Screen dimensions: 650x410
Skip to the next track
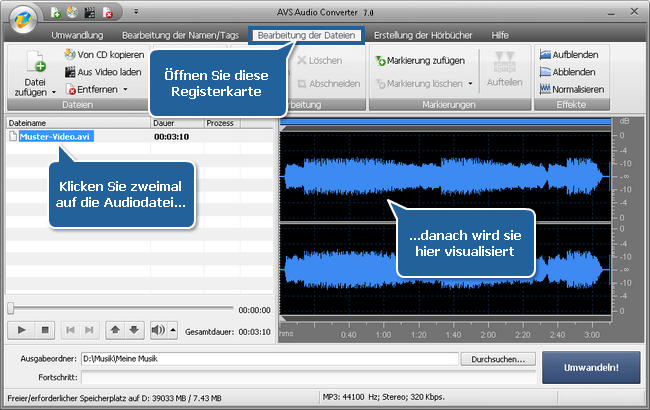pyautogui.click(x=89, y=330)
